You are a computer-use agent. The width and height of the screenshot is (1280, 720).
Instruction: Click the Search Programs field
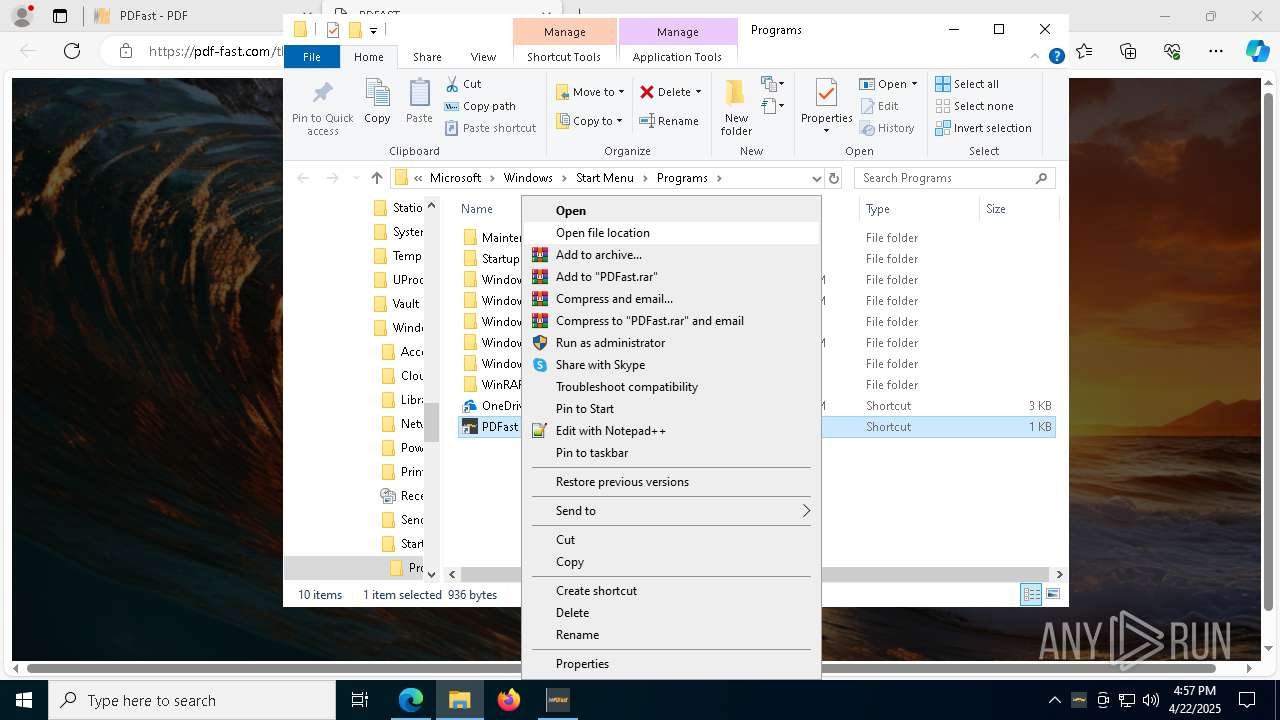pyautogui.click(x=955, y=178)
